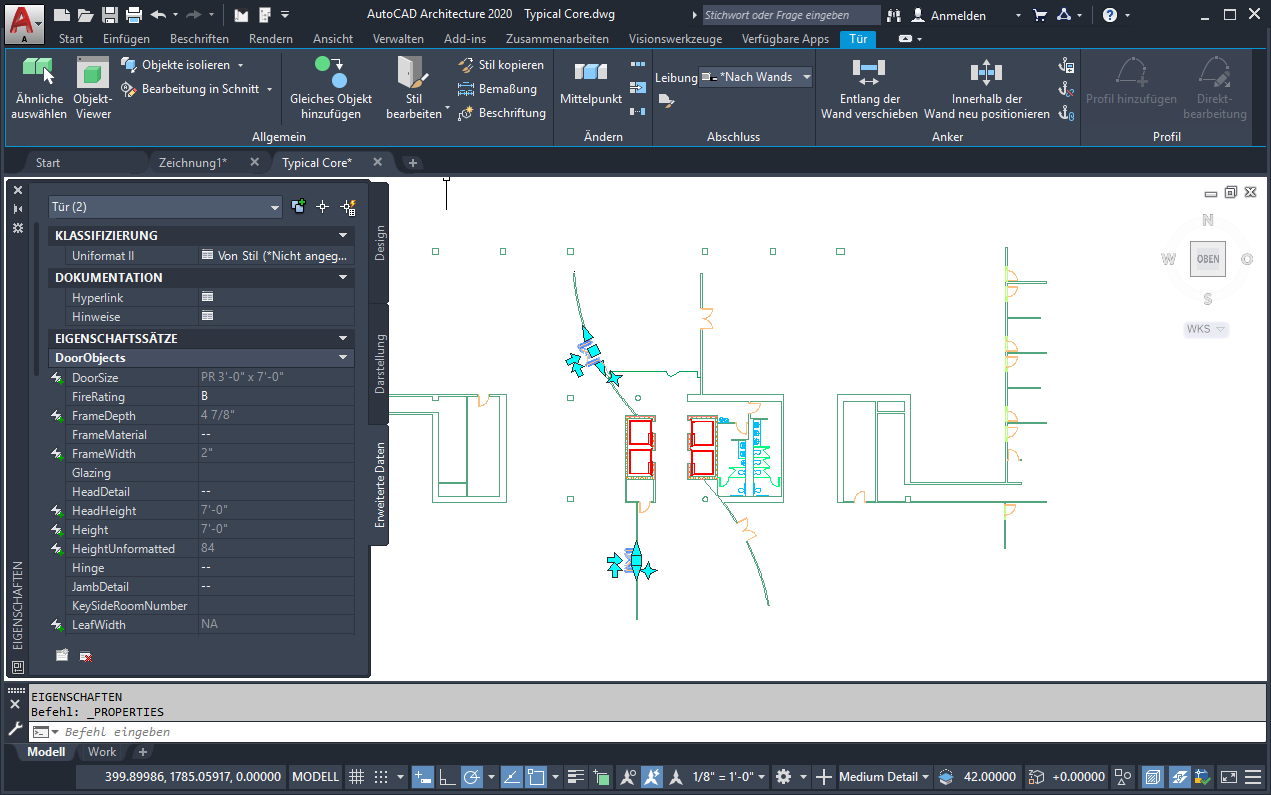1271x795 pixels.
Task: Collapse the KLASSIFIZIERUNG section
Action: (x=343, y=236)
